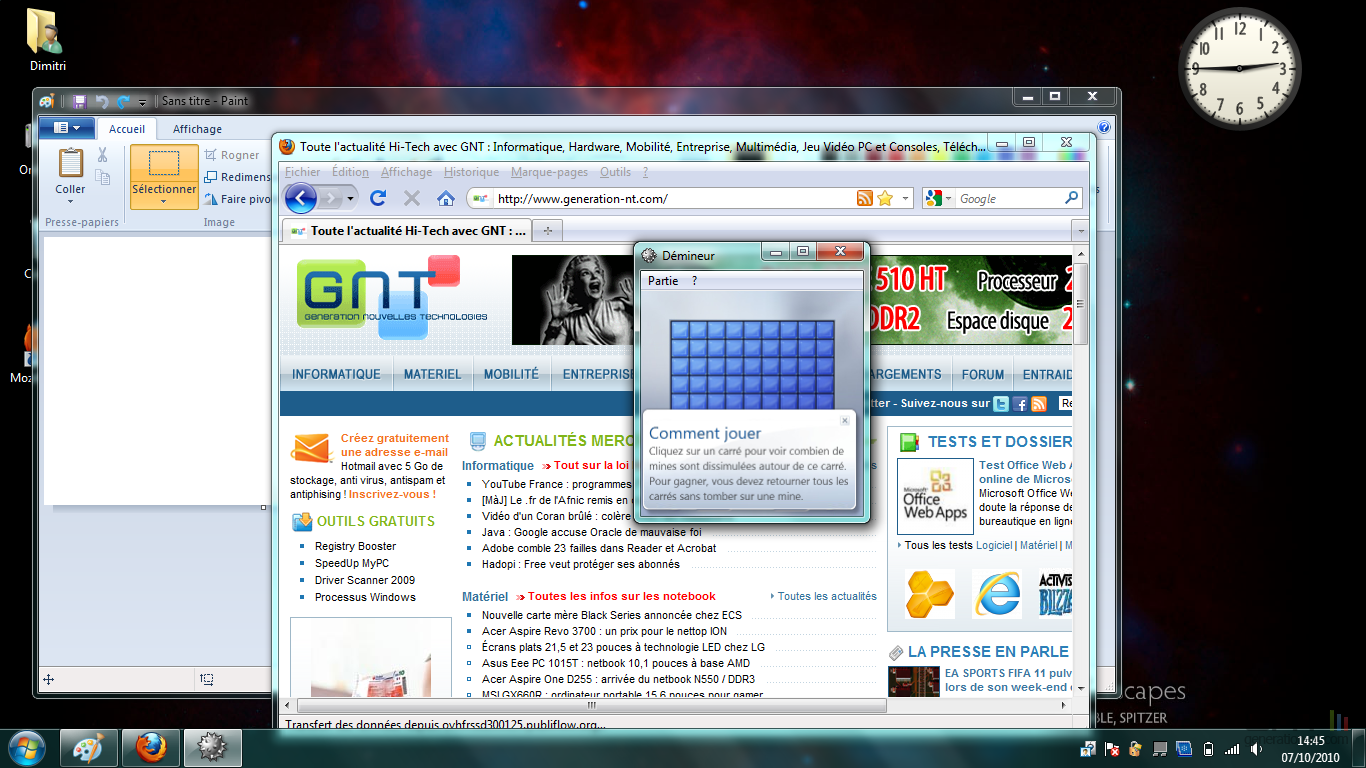Open the INFORMATIQUE site navigation tab
This screenshot has width=1366, height=768.
336,374
